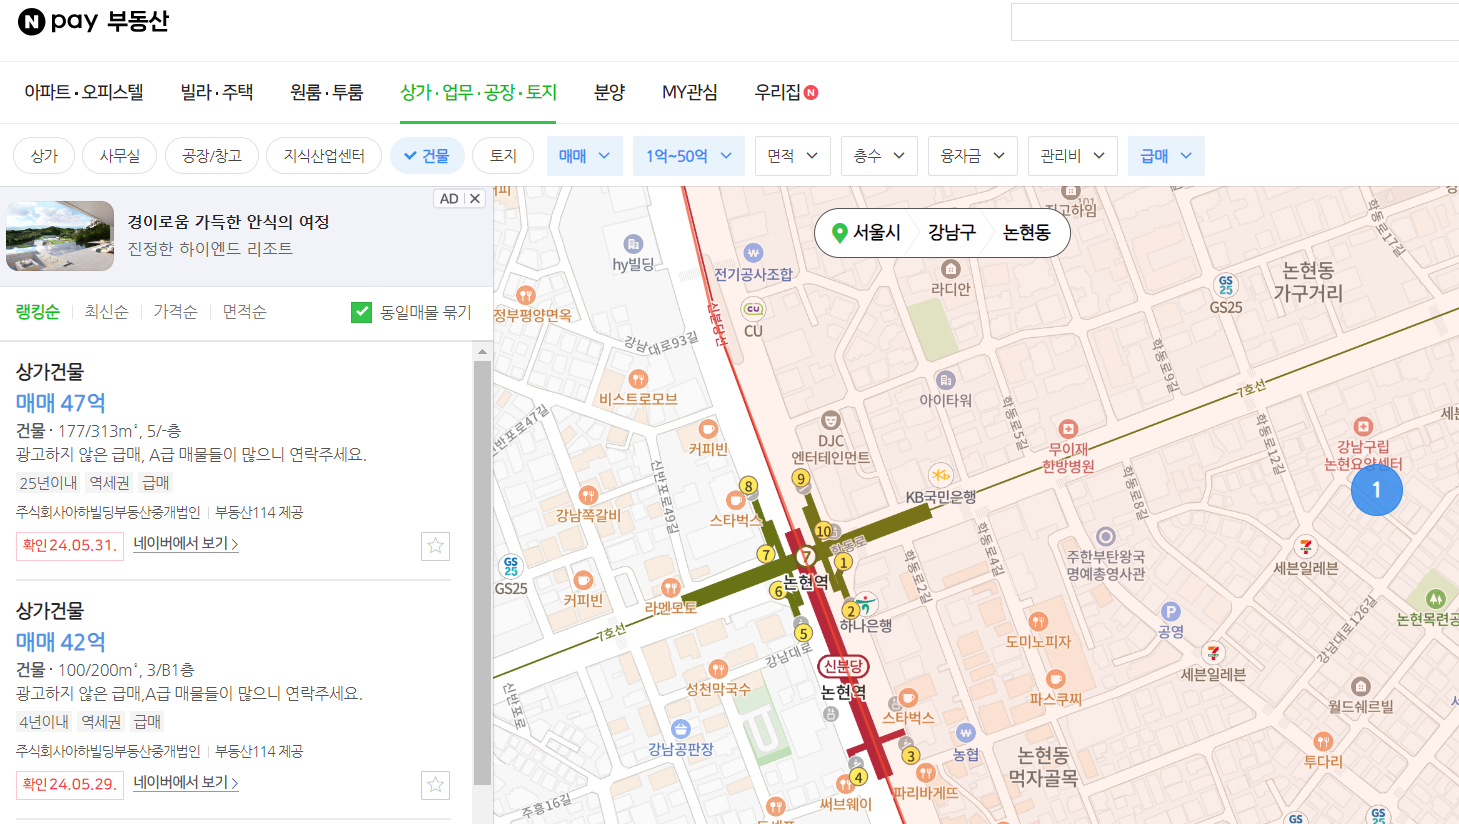Click listing scrollbar up arrow
1459x824 pixels.
pos(482,352)
